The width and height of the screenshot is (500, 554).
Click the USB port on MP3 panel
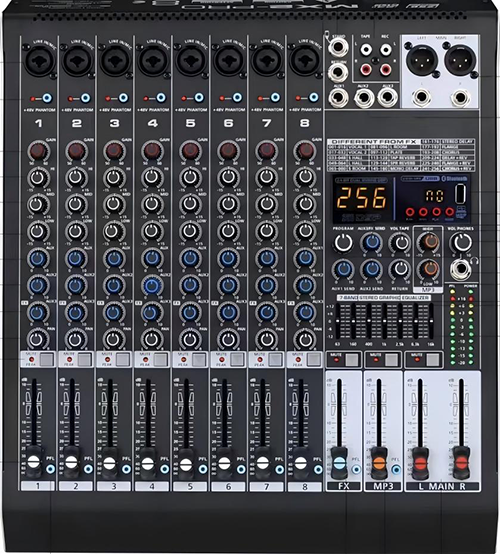click(460, 195)
